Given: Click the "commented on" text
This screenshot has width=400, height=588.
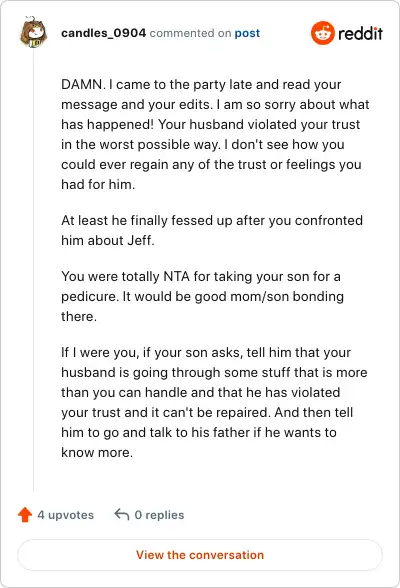Looking at the screenshot, I should tap(190, 33).
